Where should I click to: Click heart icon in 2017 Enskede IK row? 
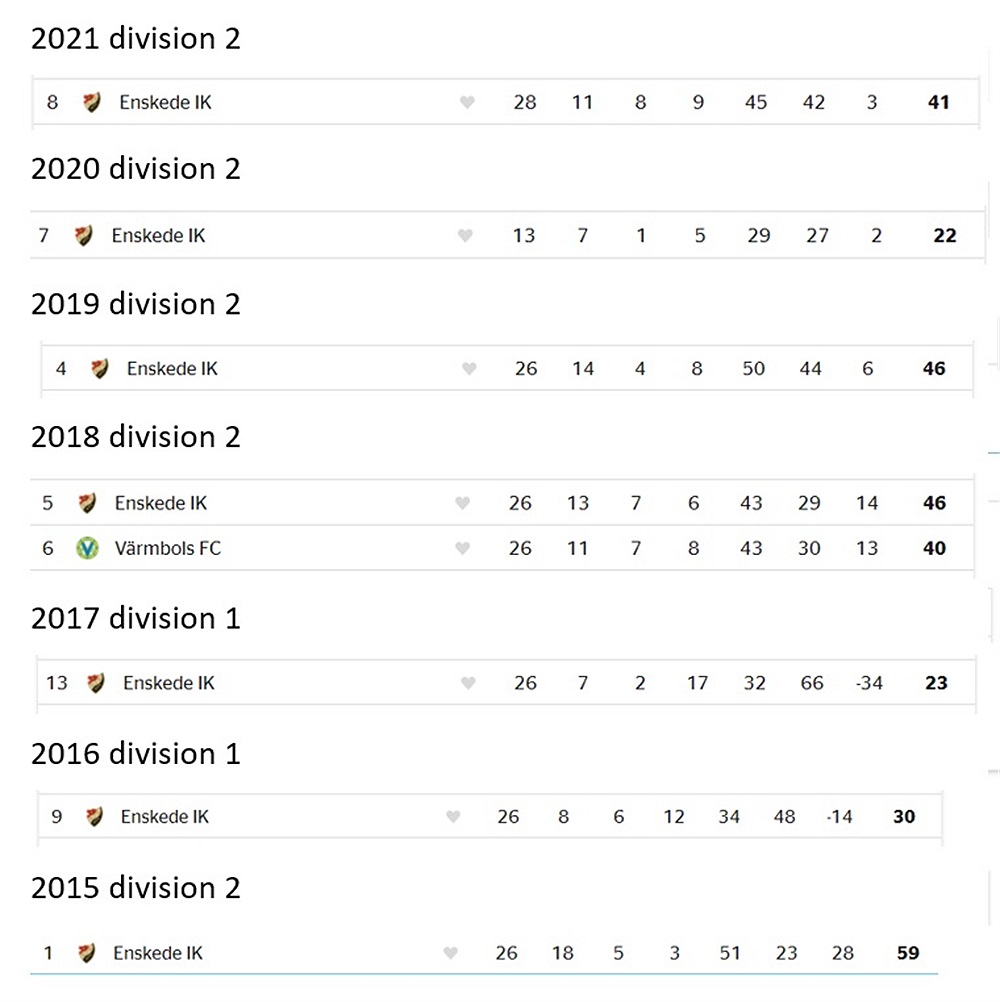468,683
